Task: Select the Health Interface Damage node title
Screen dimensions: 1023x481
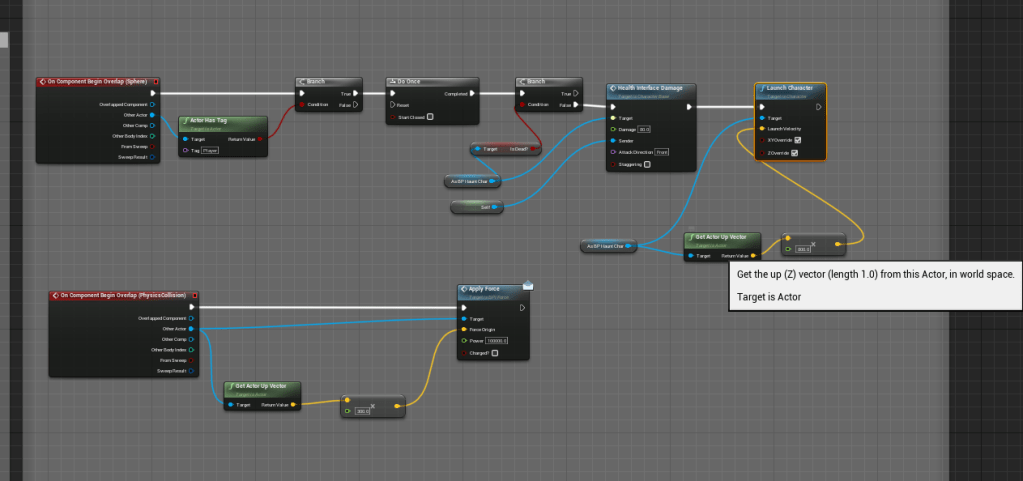Action: pos(652,88)
